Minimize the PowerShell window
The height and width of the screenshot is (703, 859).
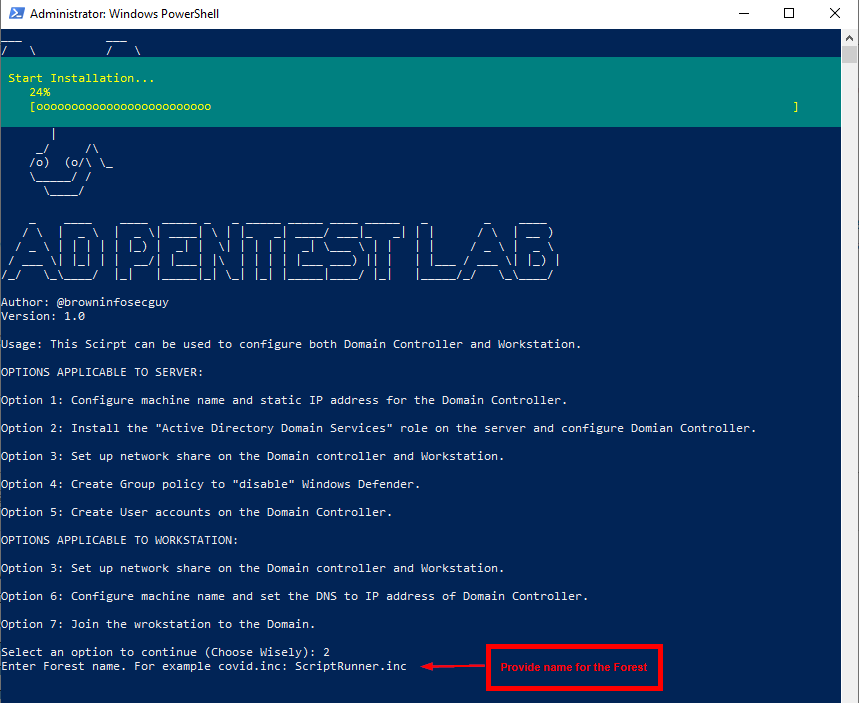pos(743,13)
